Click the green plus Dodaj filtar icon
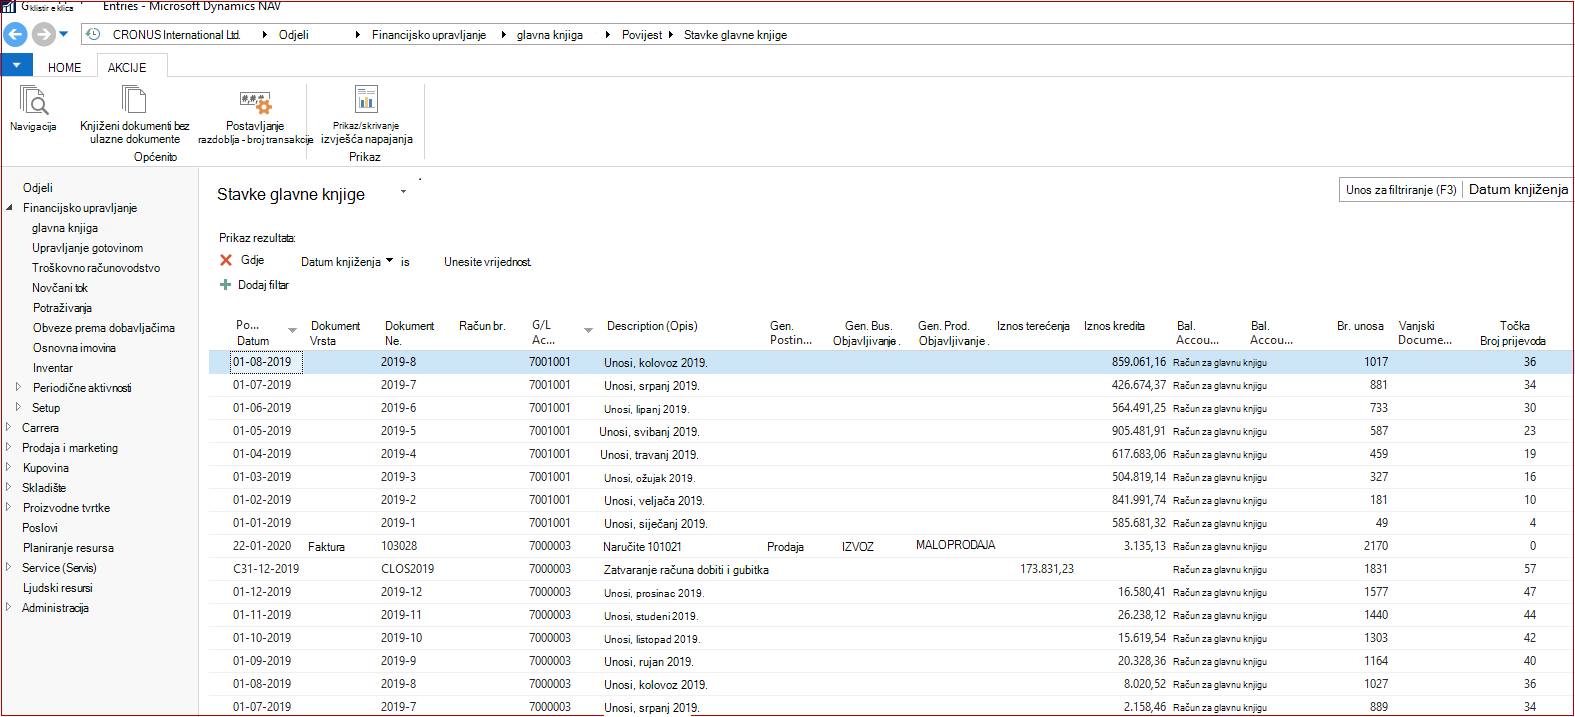This screenshot has width=1575, height=717. [x=225, y=285]
